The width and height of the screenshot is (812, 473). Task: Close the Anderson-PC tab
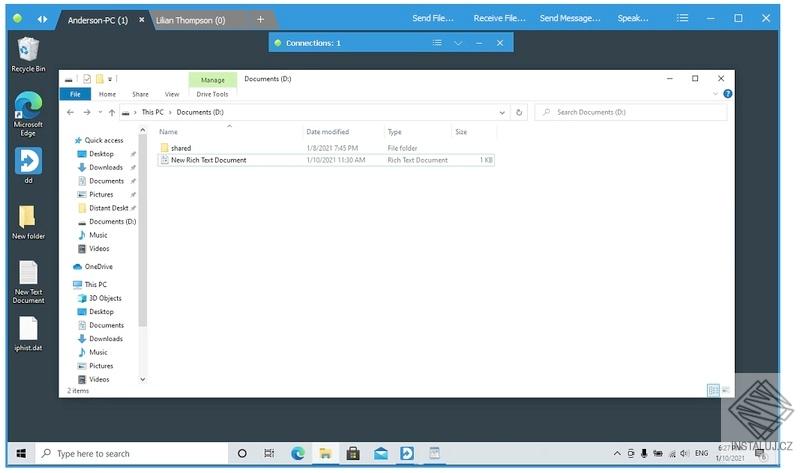pyautogui.click(x=141, y=20)
